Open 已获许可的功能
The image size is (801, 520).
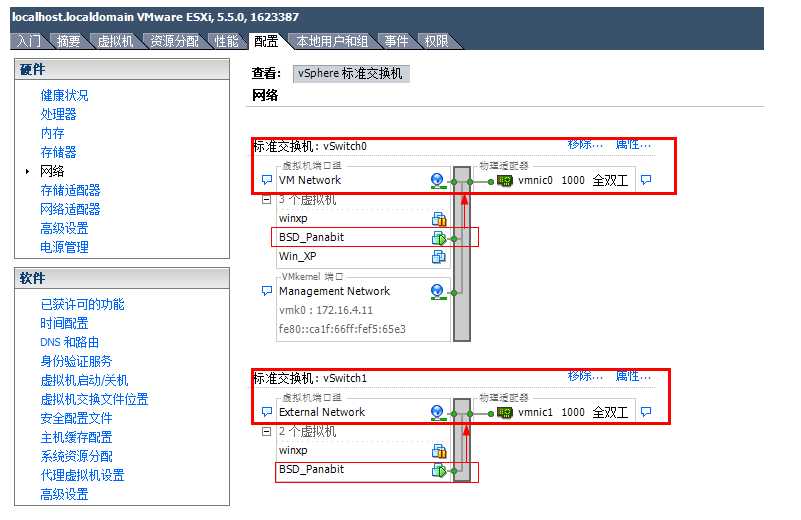(82, 304)
